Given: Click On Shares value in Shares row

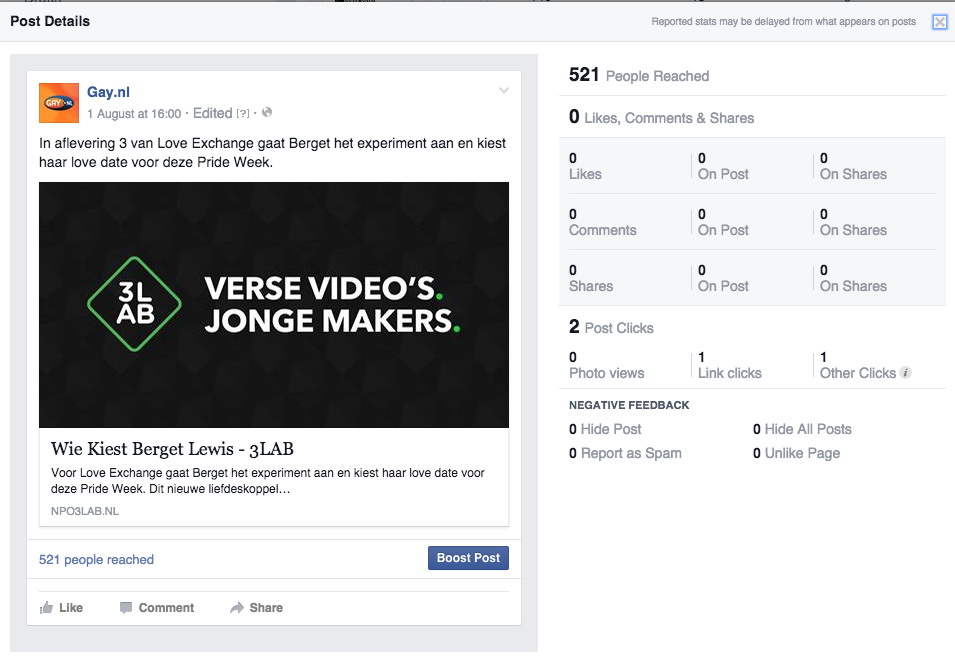Looking at the screenshot, I should click(x=853, y=278).
